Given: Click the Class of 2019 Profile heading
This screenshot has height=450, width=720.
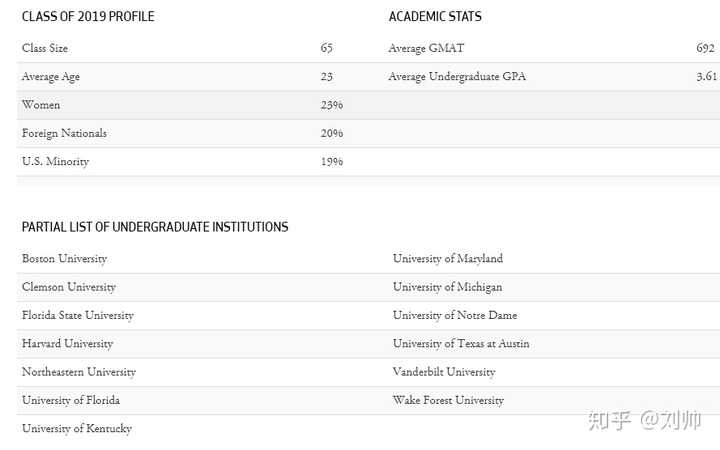Looking at the screenshot, I should click(x=88, y=17).
